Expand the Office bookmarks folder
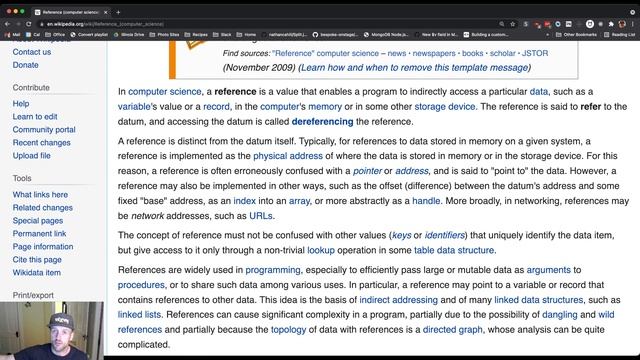640x360 pixels. point(55,35)
